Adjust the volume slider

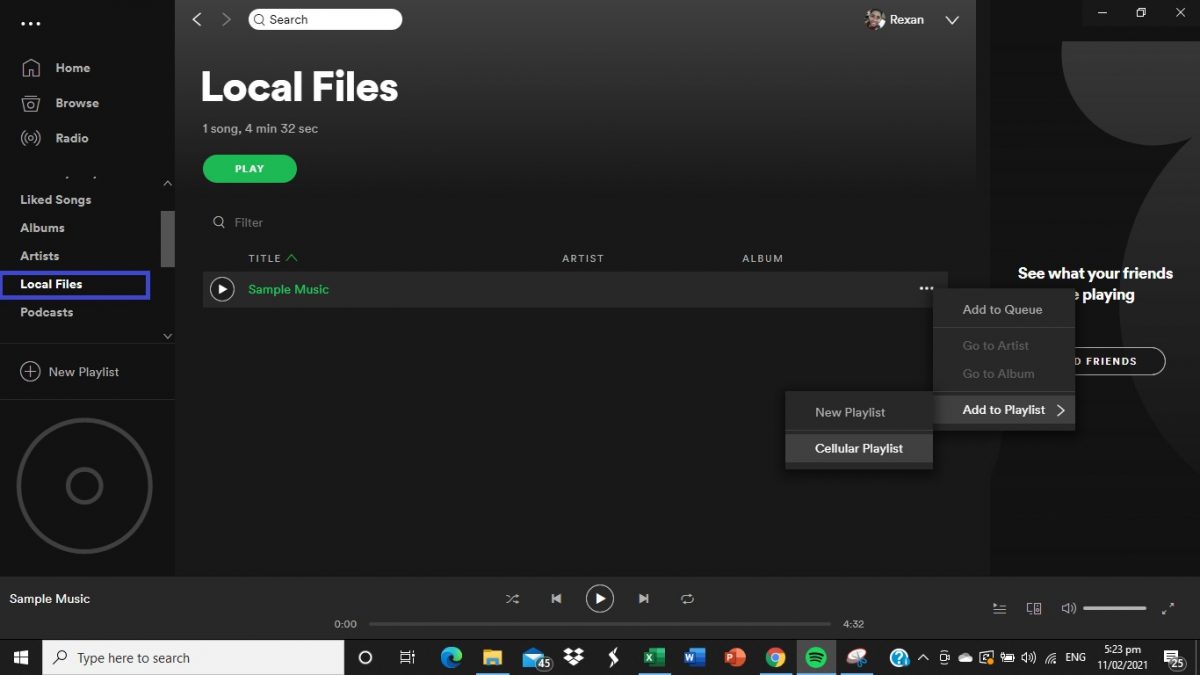[1114, 608]
